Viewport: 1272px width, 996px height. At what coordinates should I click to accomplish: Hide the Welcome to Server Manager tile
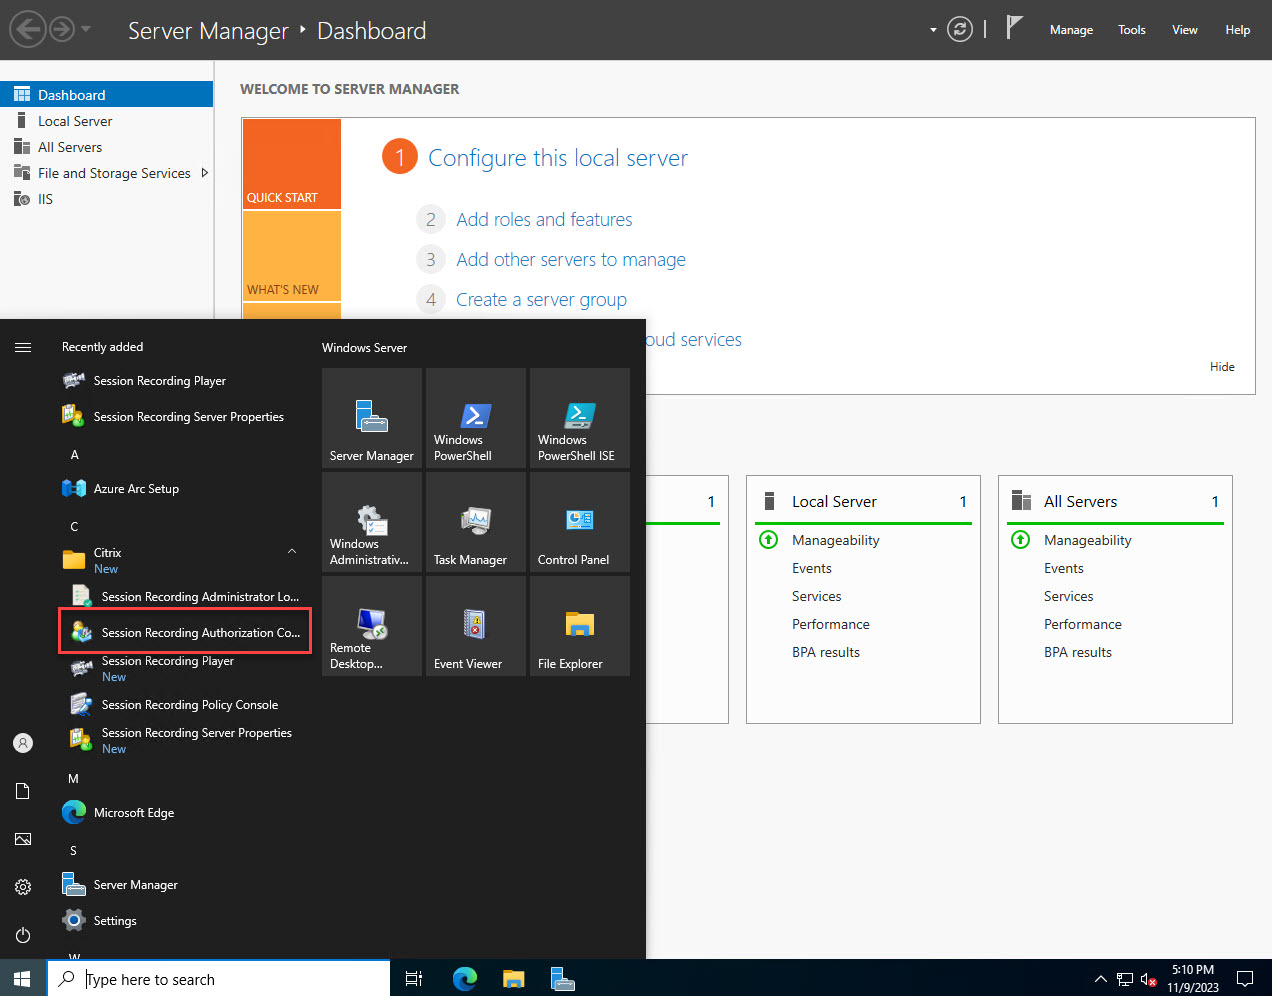point(1221,366)
